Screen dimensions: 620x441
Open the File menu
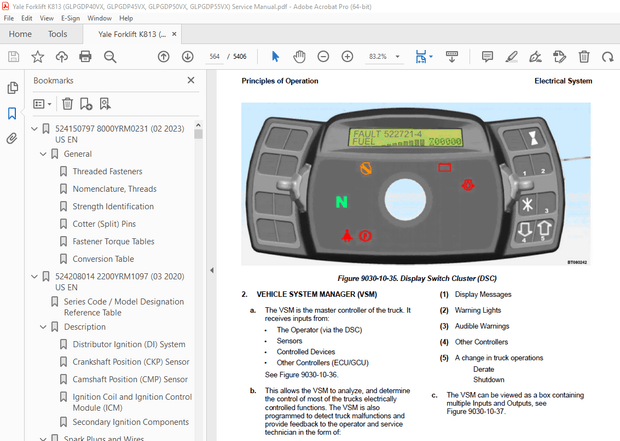pyautogui.click(x=9, y=18)
